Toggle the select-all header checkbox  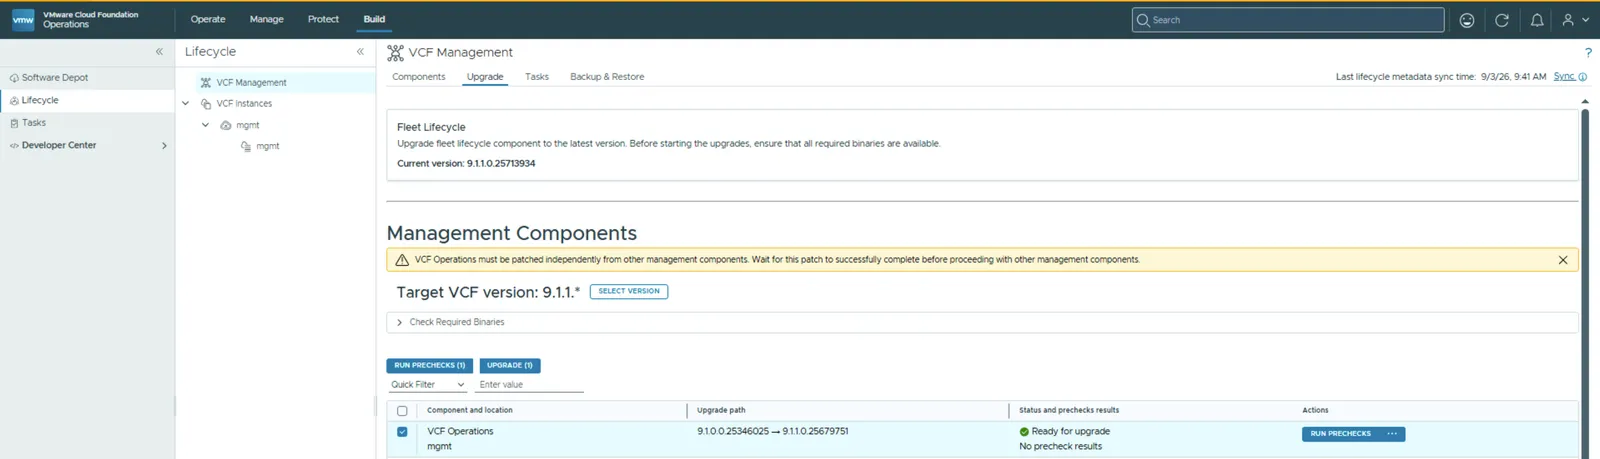[x=402, y=411]
